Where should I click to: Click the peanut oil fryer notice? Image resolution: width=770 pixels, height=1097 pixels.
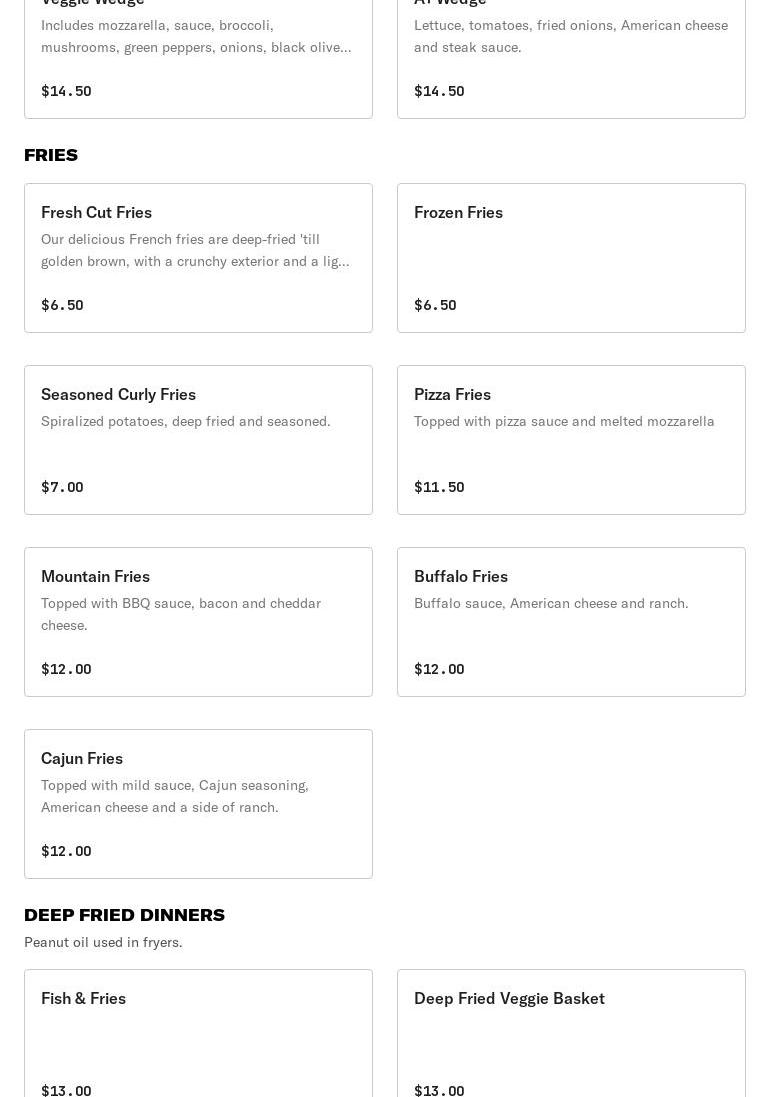coord(103,942)
